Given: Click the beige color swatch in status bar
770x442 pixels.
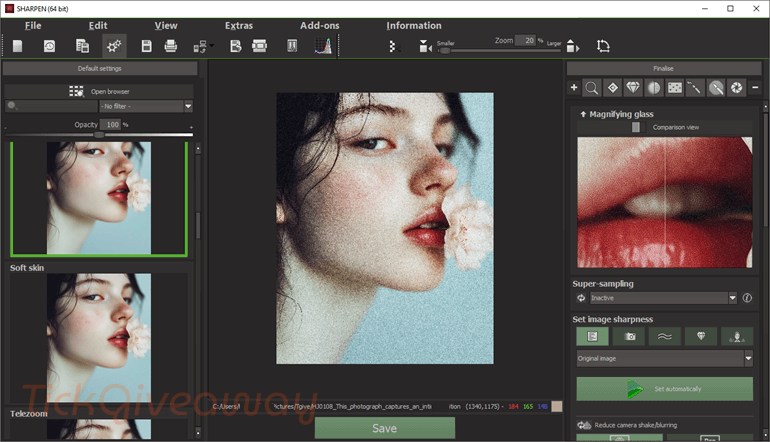Looking at the screenshot, I should tap(557, 407).
